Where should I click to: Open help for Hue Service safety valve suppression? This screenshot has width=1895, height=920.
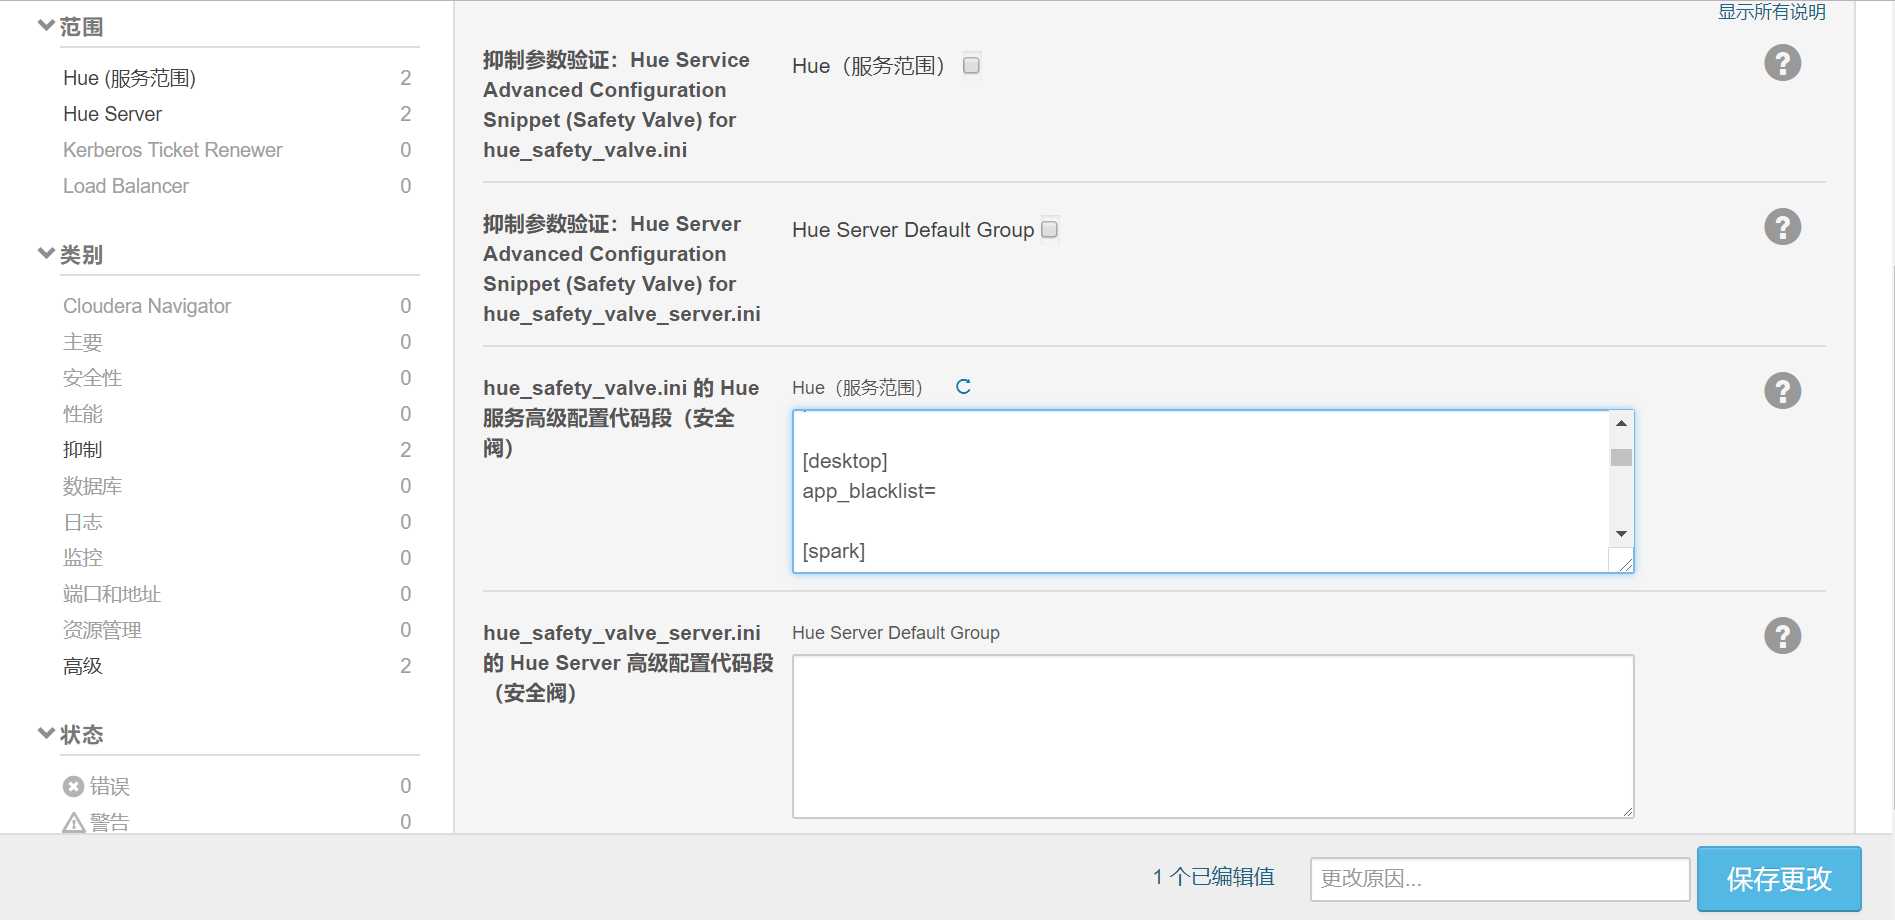(x=1782, y=63)
